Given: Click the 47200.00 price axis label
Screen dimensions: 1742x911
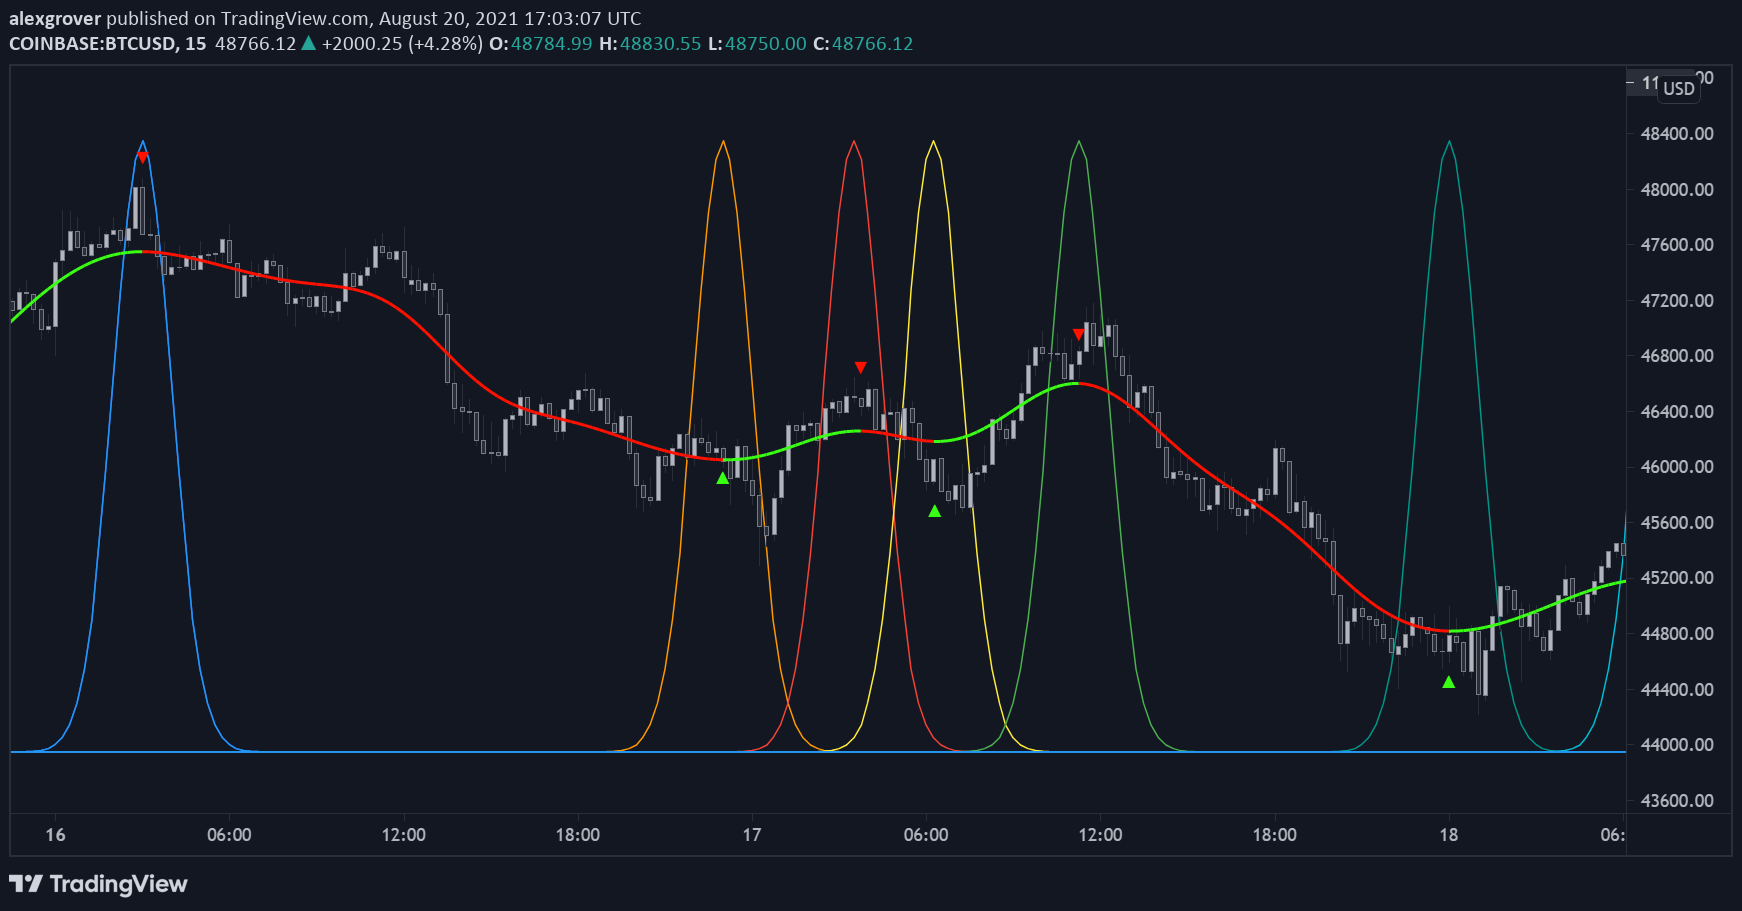Looking at the screenshot, I should tap(1677, 301).
